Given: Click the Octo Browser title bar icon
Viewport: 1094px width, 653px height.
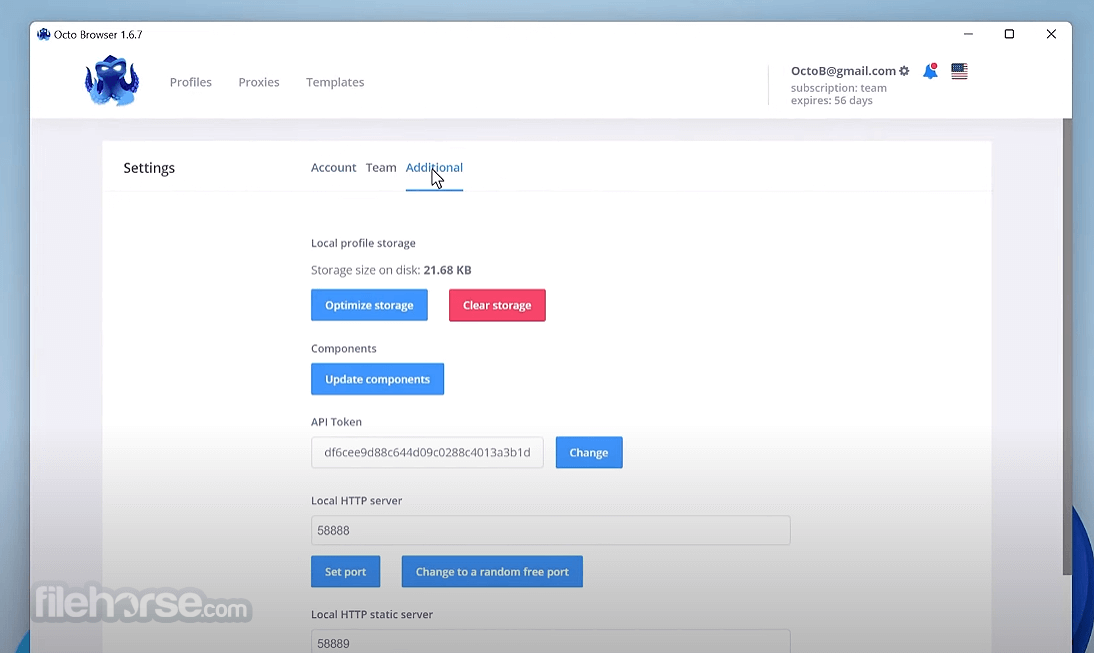Looking at the screenshot, I should coord(43,34).
